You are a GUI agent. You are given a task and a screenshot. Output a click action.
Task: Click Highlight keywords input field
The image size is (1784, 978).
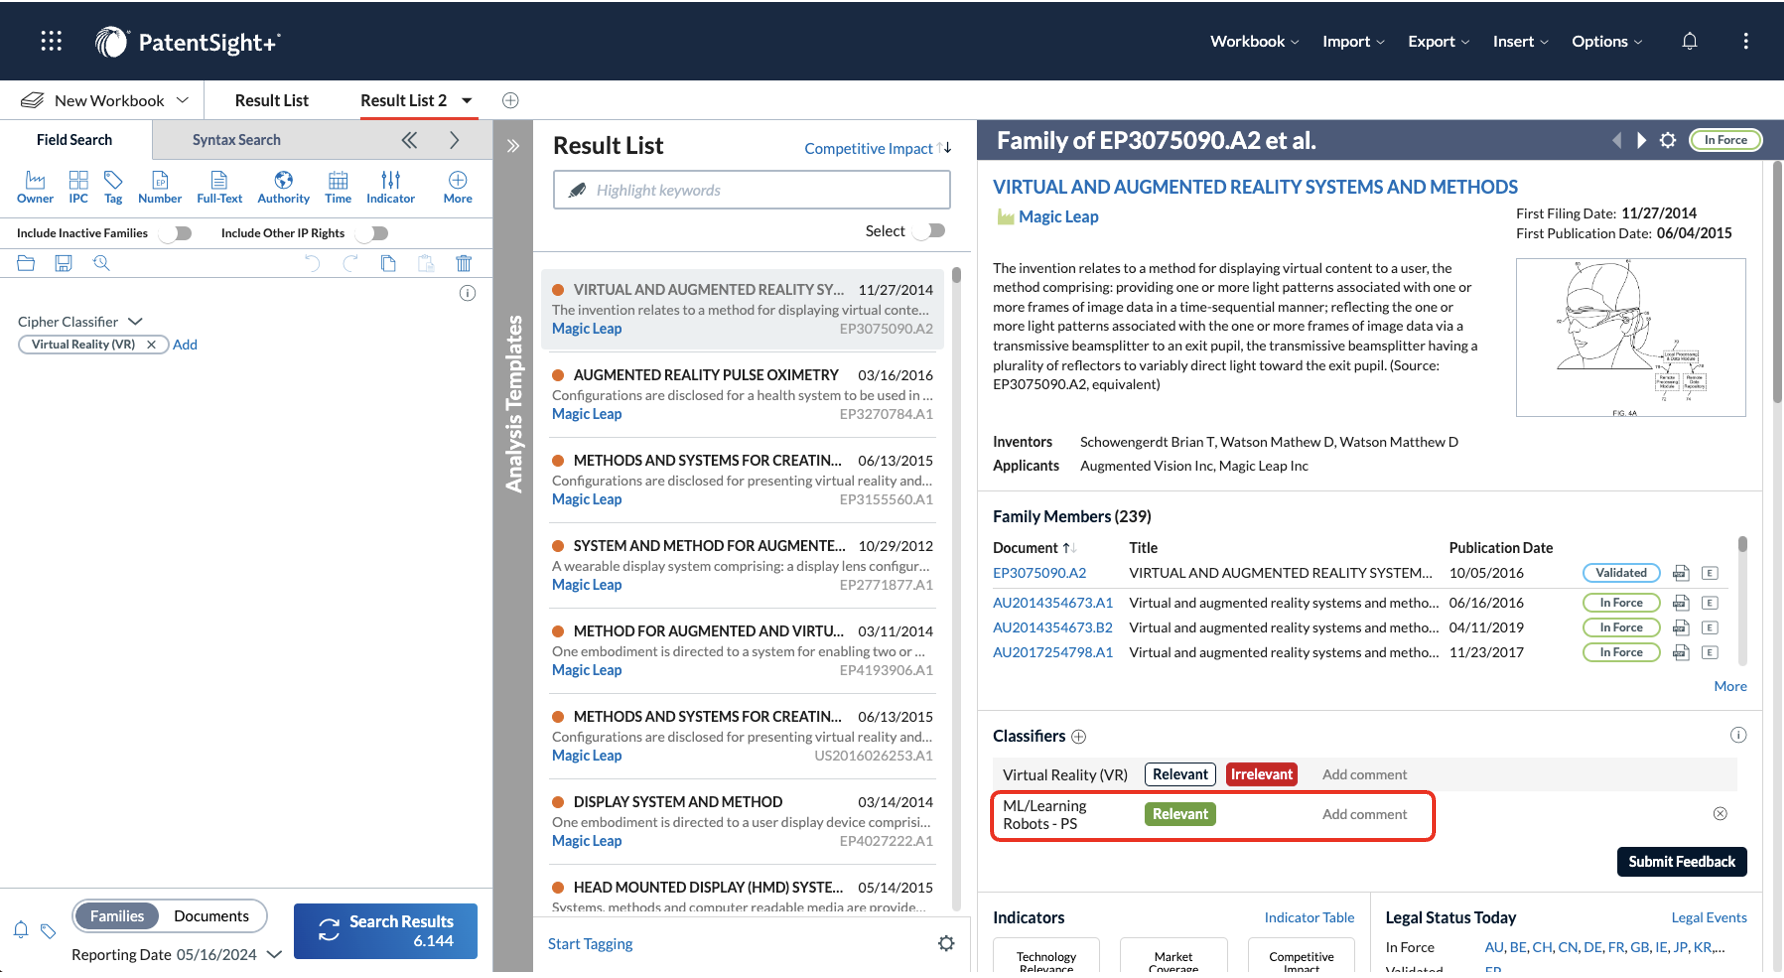click(751, 190)
